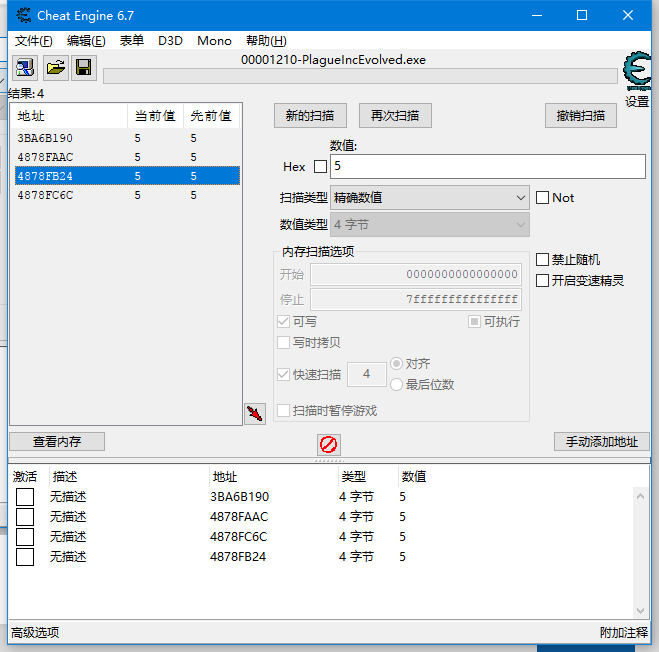Click 手动添加地址 button
Viewport: 659px width, 652px height.
601,441
